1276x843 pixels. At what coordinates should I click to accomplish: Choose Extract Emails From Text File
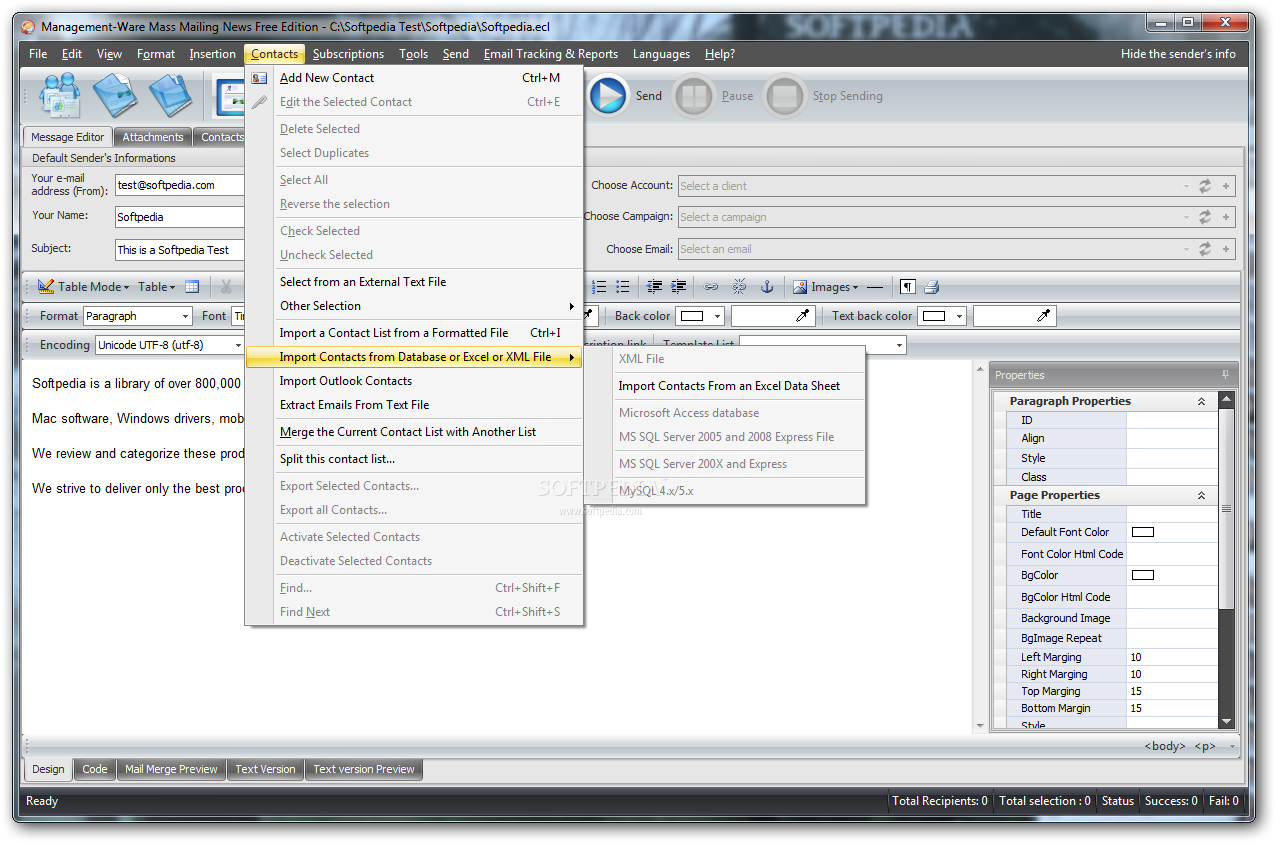click(414, 405)
